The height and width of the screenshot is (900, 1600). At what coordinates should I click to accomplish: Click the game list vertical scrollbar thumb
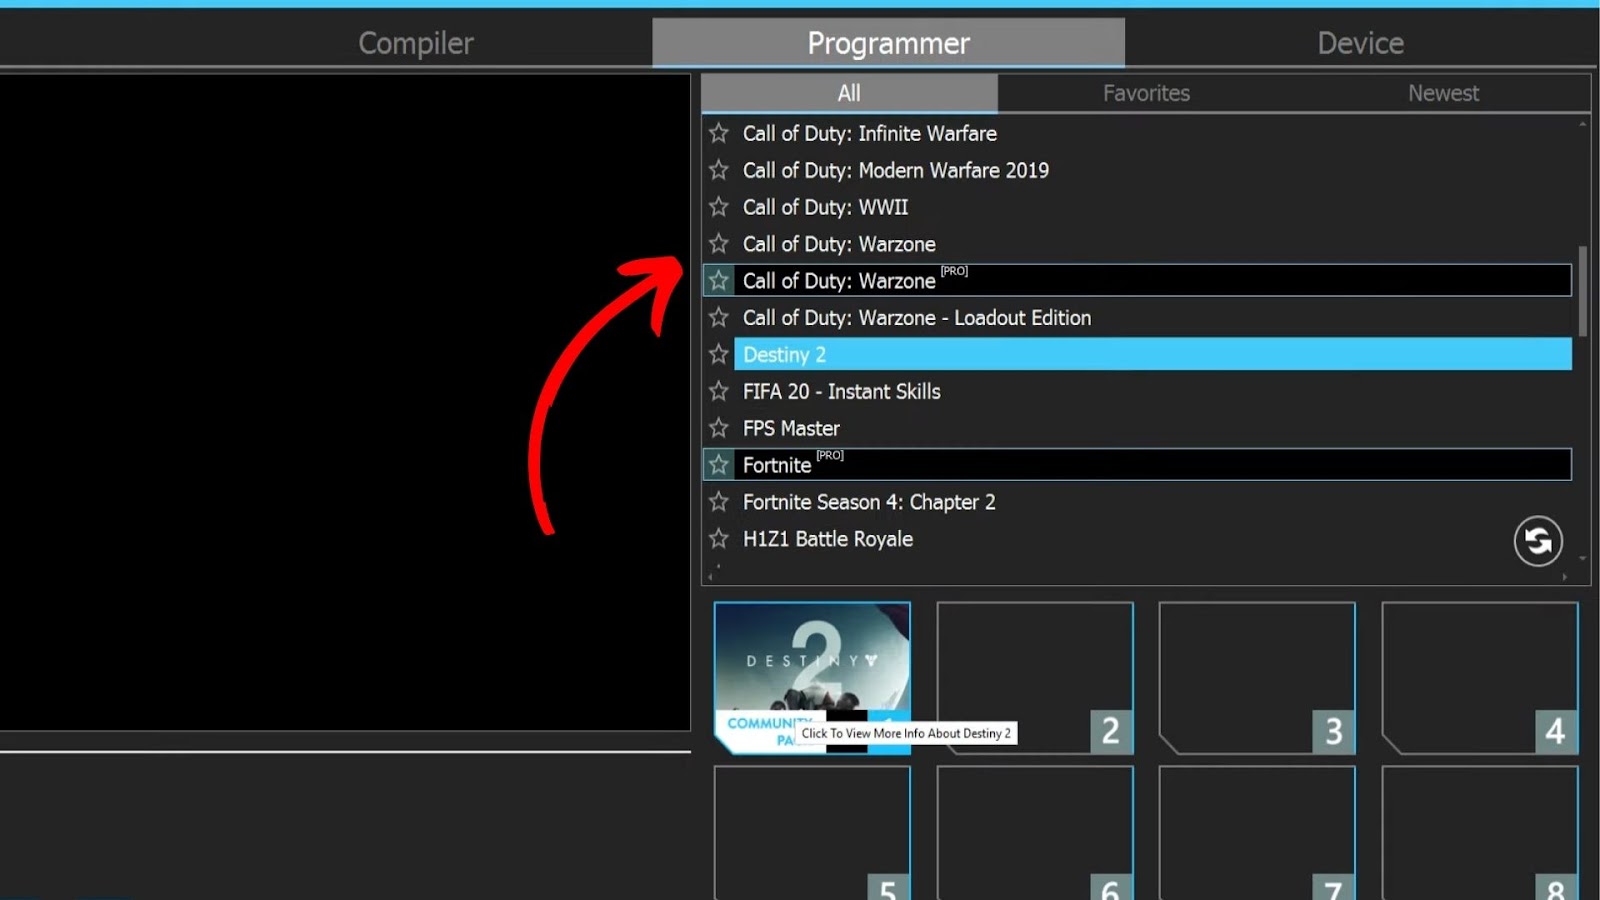pyautogui.click(x=1583, y=291)
